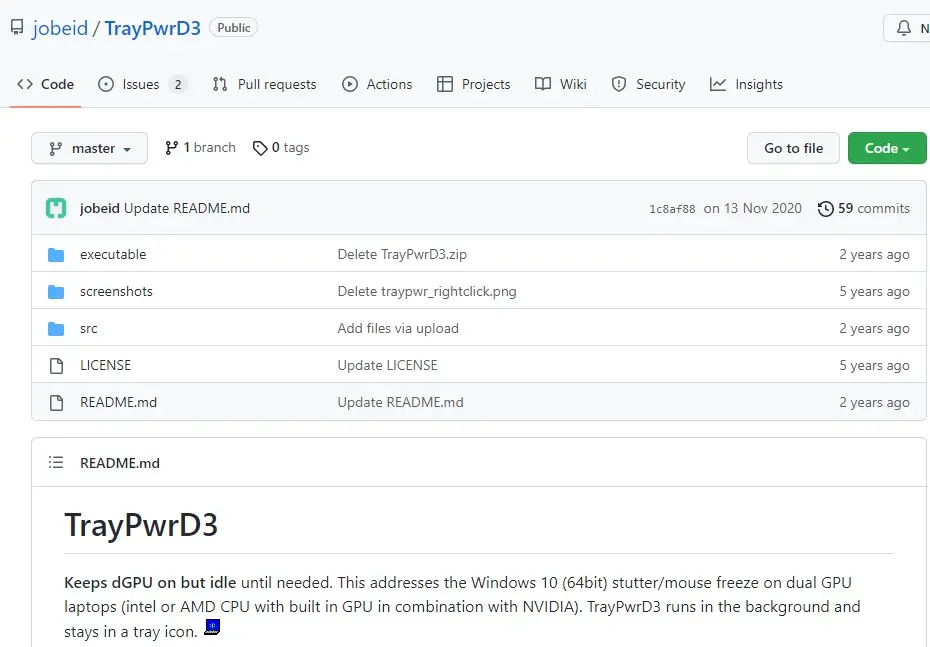Open the jobeid owner link
Viewport: 930px width, 647px height.
click(x=60, y=28)
